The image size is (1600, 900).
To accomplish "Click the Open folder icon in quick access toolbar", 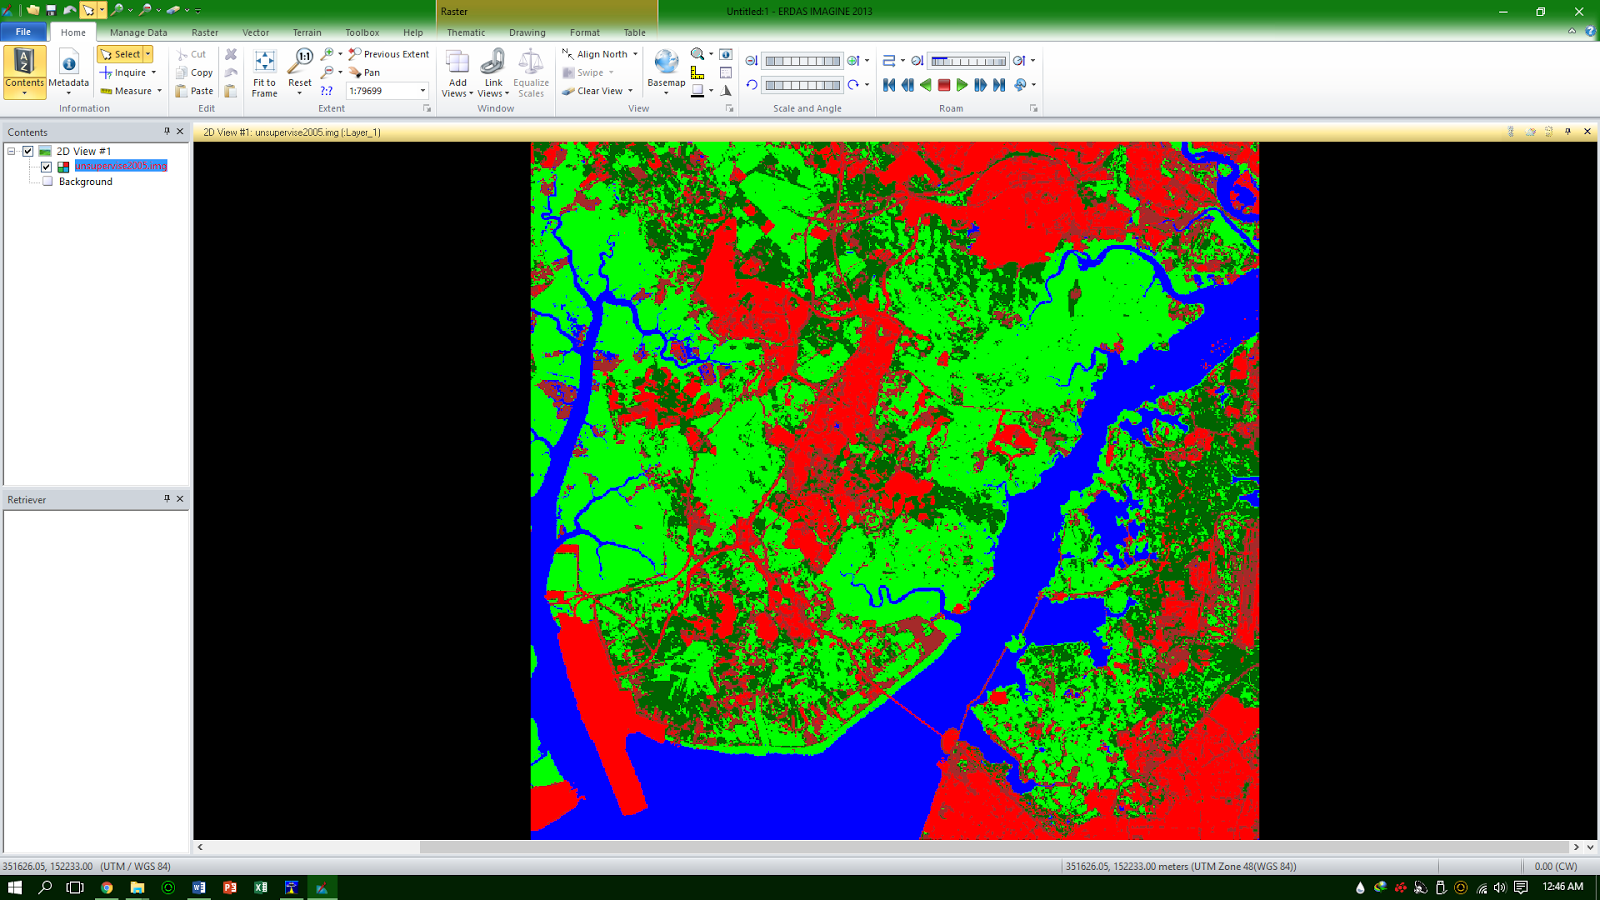I will click(x=33, y=10).
